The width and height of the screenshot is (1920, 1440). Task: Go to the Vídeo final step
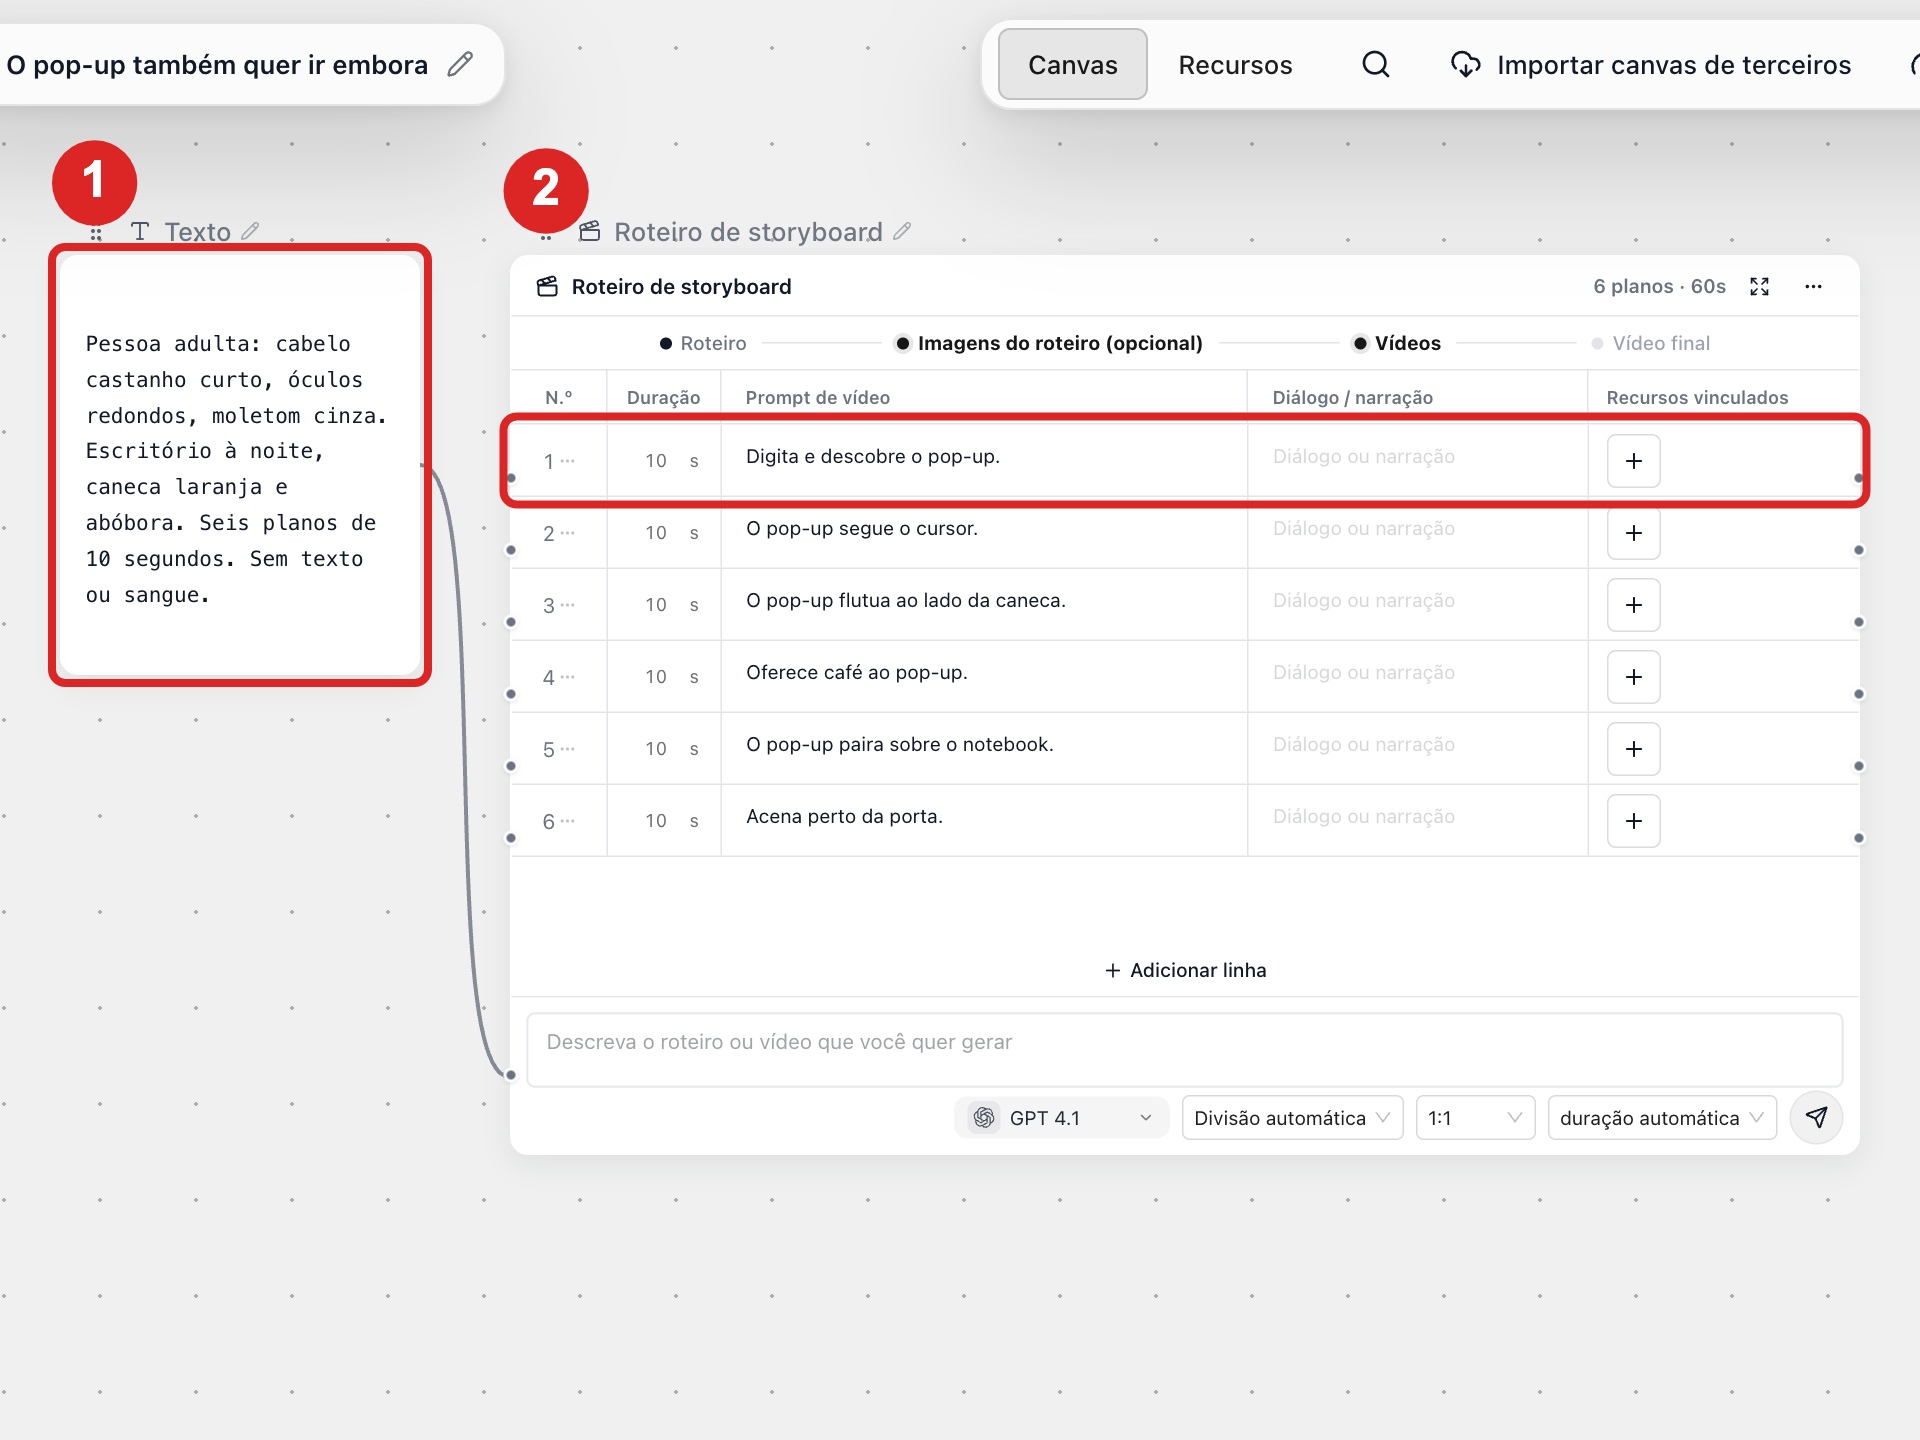coord(1651,343)
